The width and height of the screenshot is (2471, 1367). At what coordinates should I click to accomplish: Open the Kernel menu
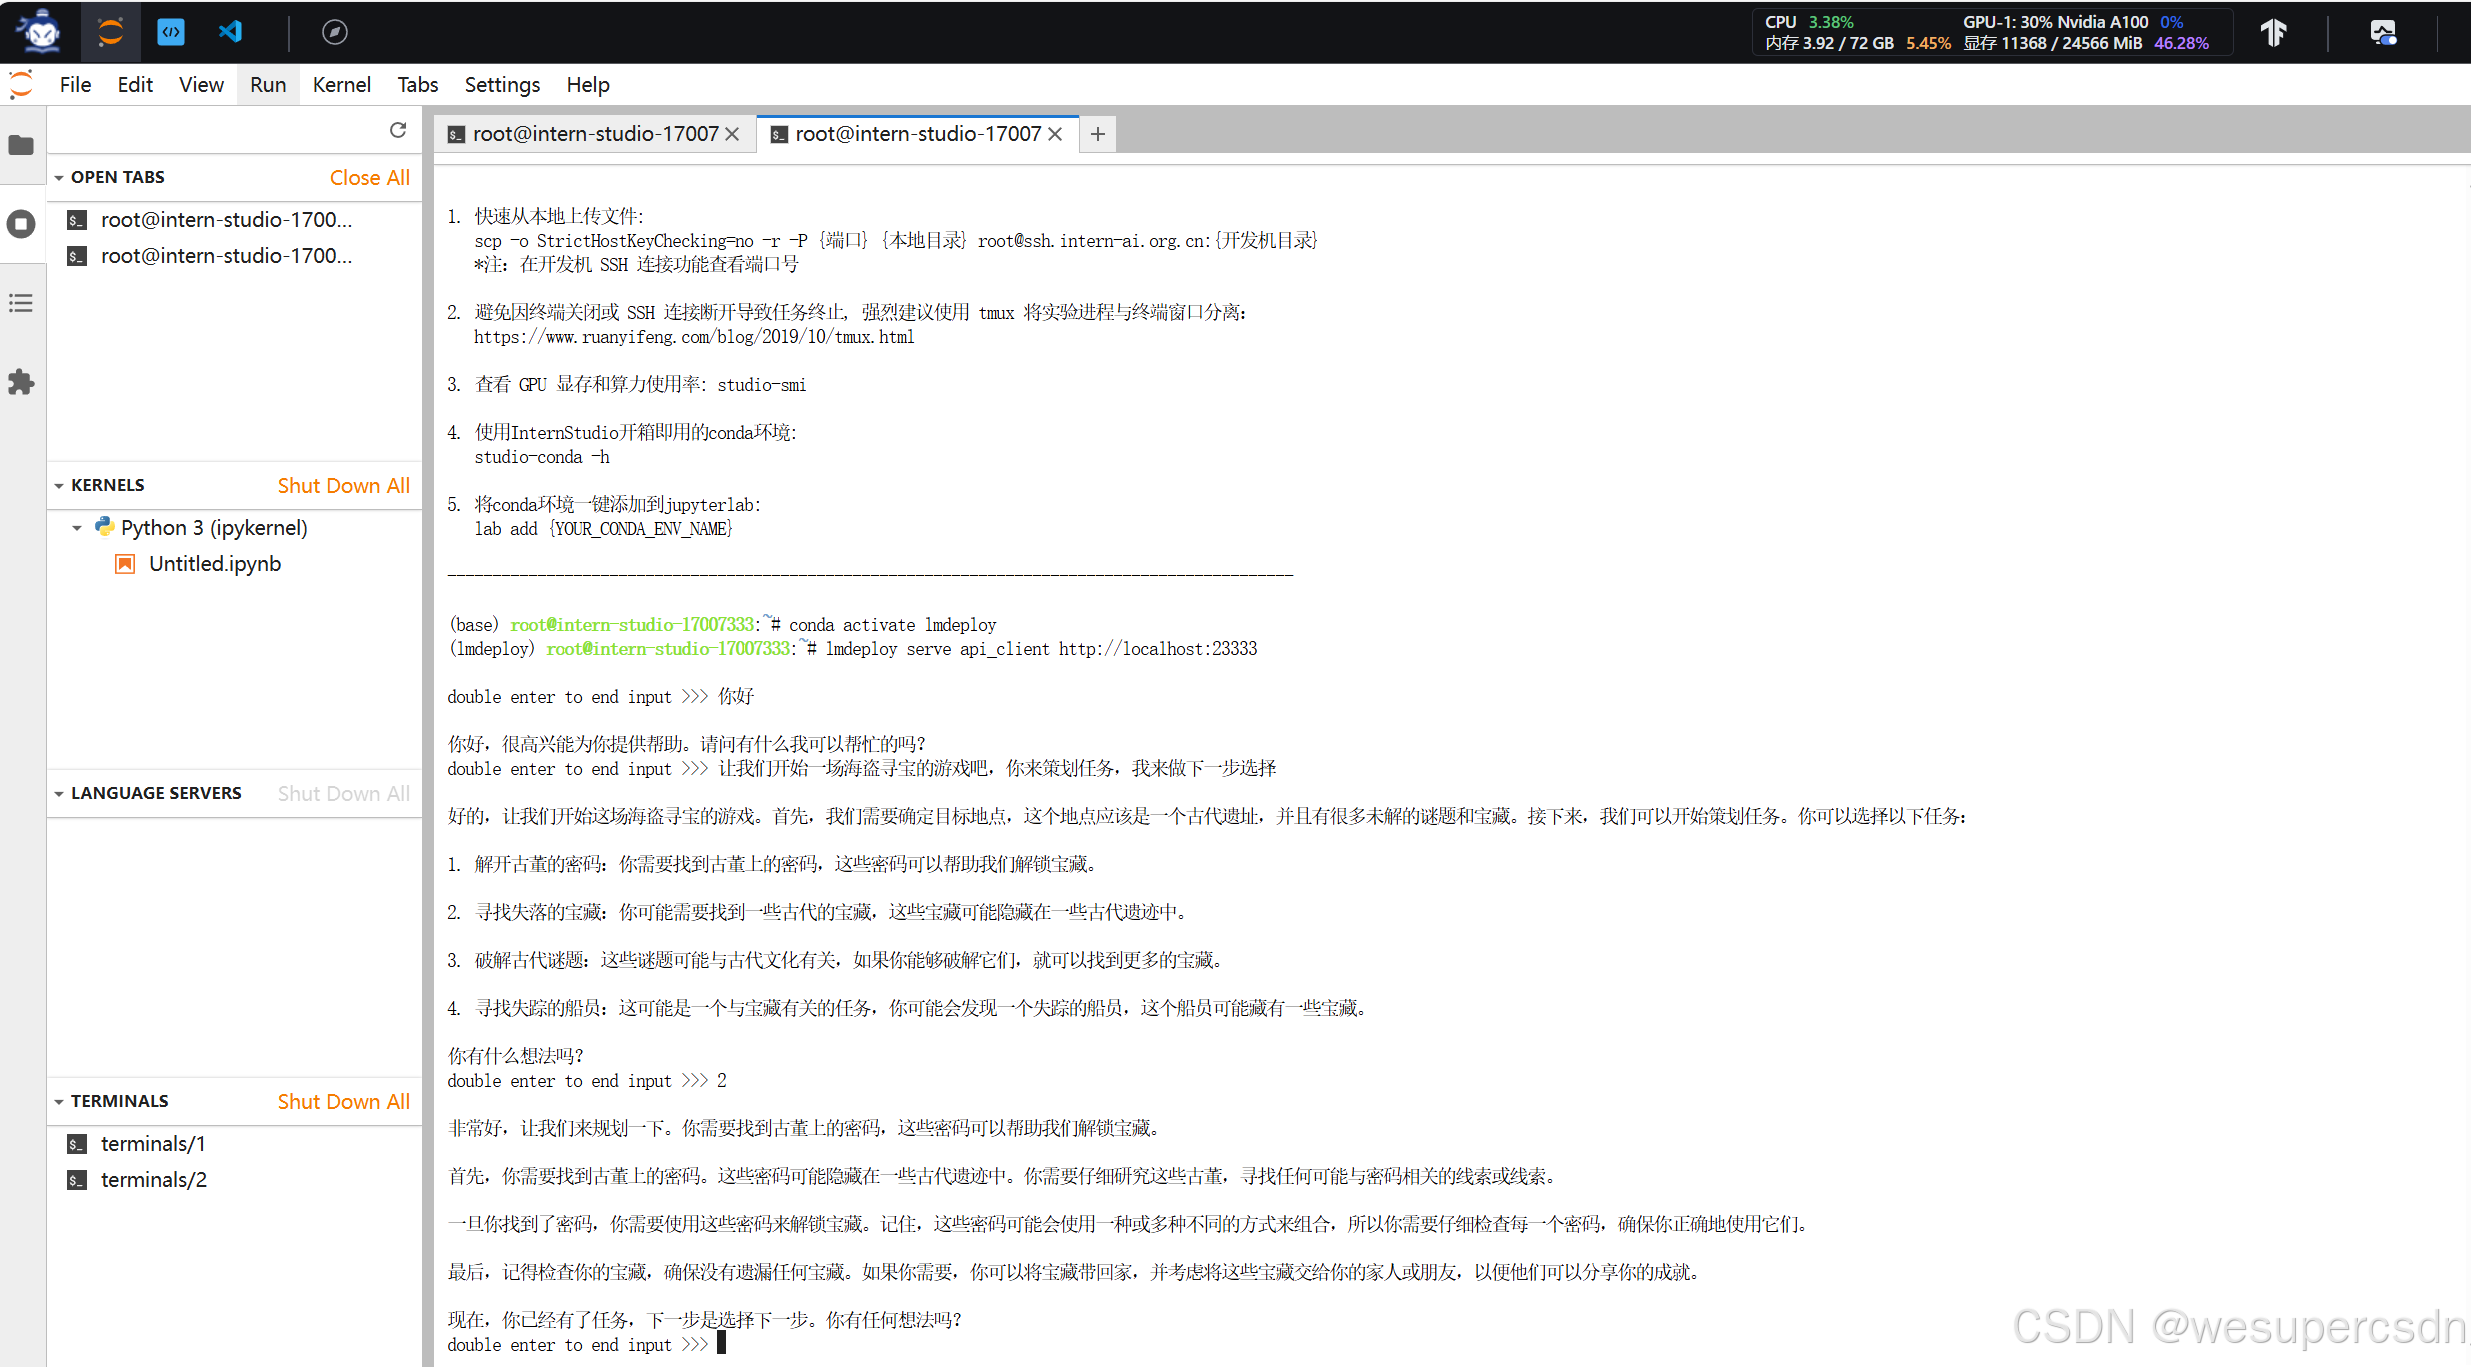pos(341,85)
